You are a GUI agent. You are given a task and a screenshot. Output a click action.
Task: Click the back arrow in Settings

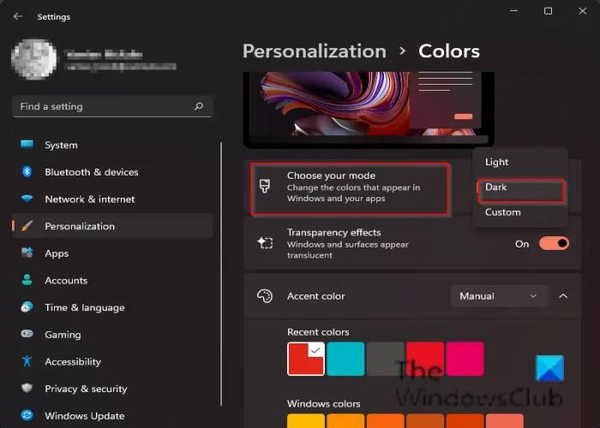tap(18, 16)
